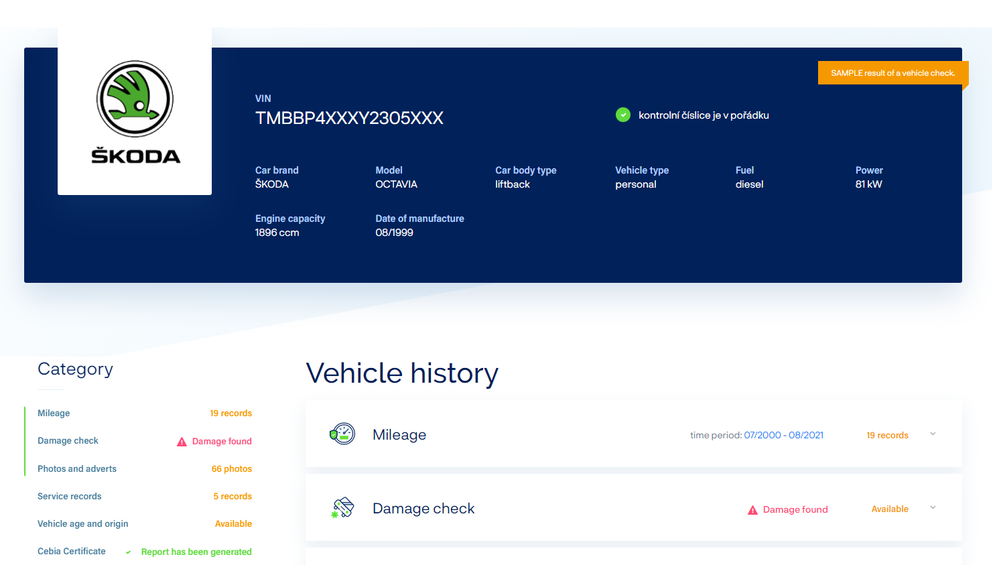Viewport: 992px width, 565px height.
Task: Click the personal vehicle type value
Action: click(x=636, y=184)
